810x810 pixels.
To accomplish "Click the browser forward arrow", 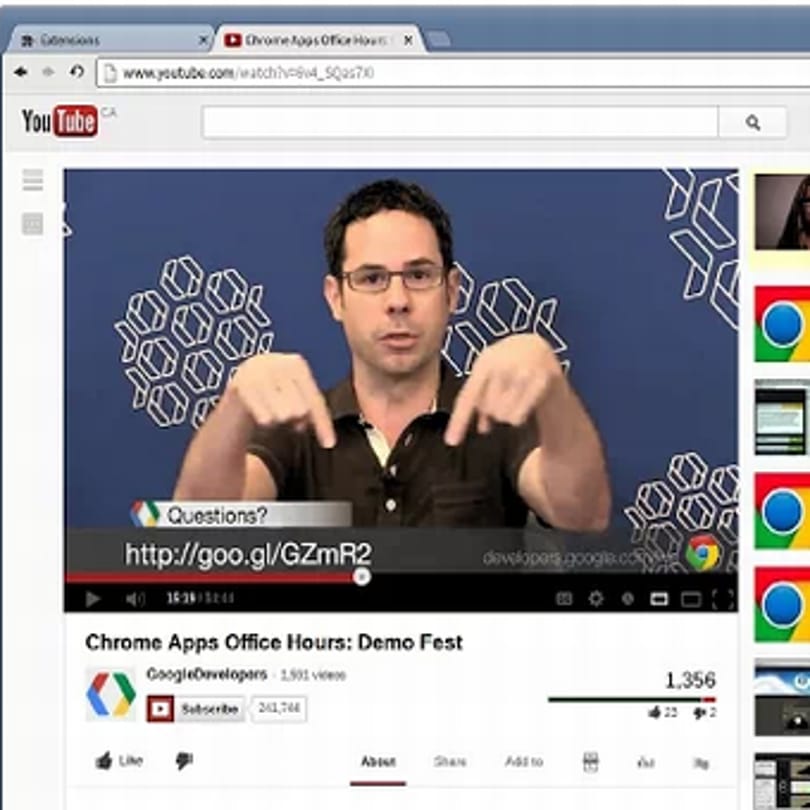I will tap(48, 72).
